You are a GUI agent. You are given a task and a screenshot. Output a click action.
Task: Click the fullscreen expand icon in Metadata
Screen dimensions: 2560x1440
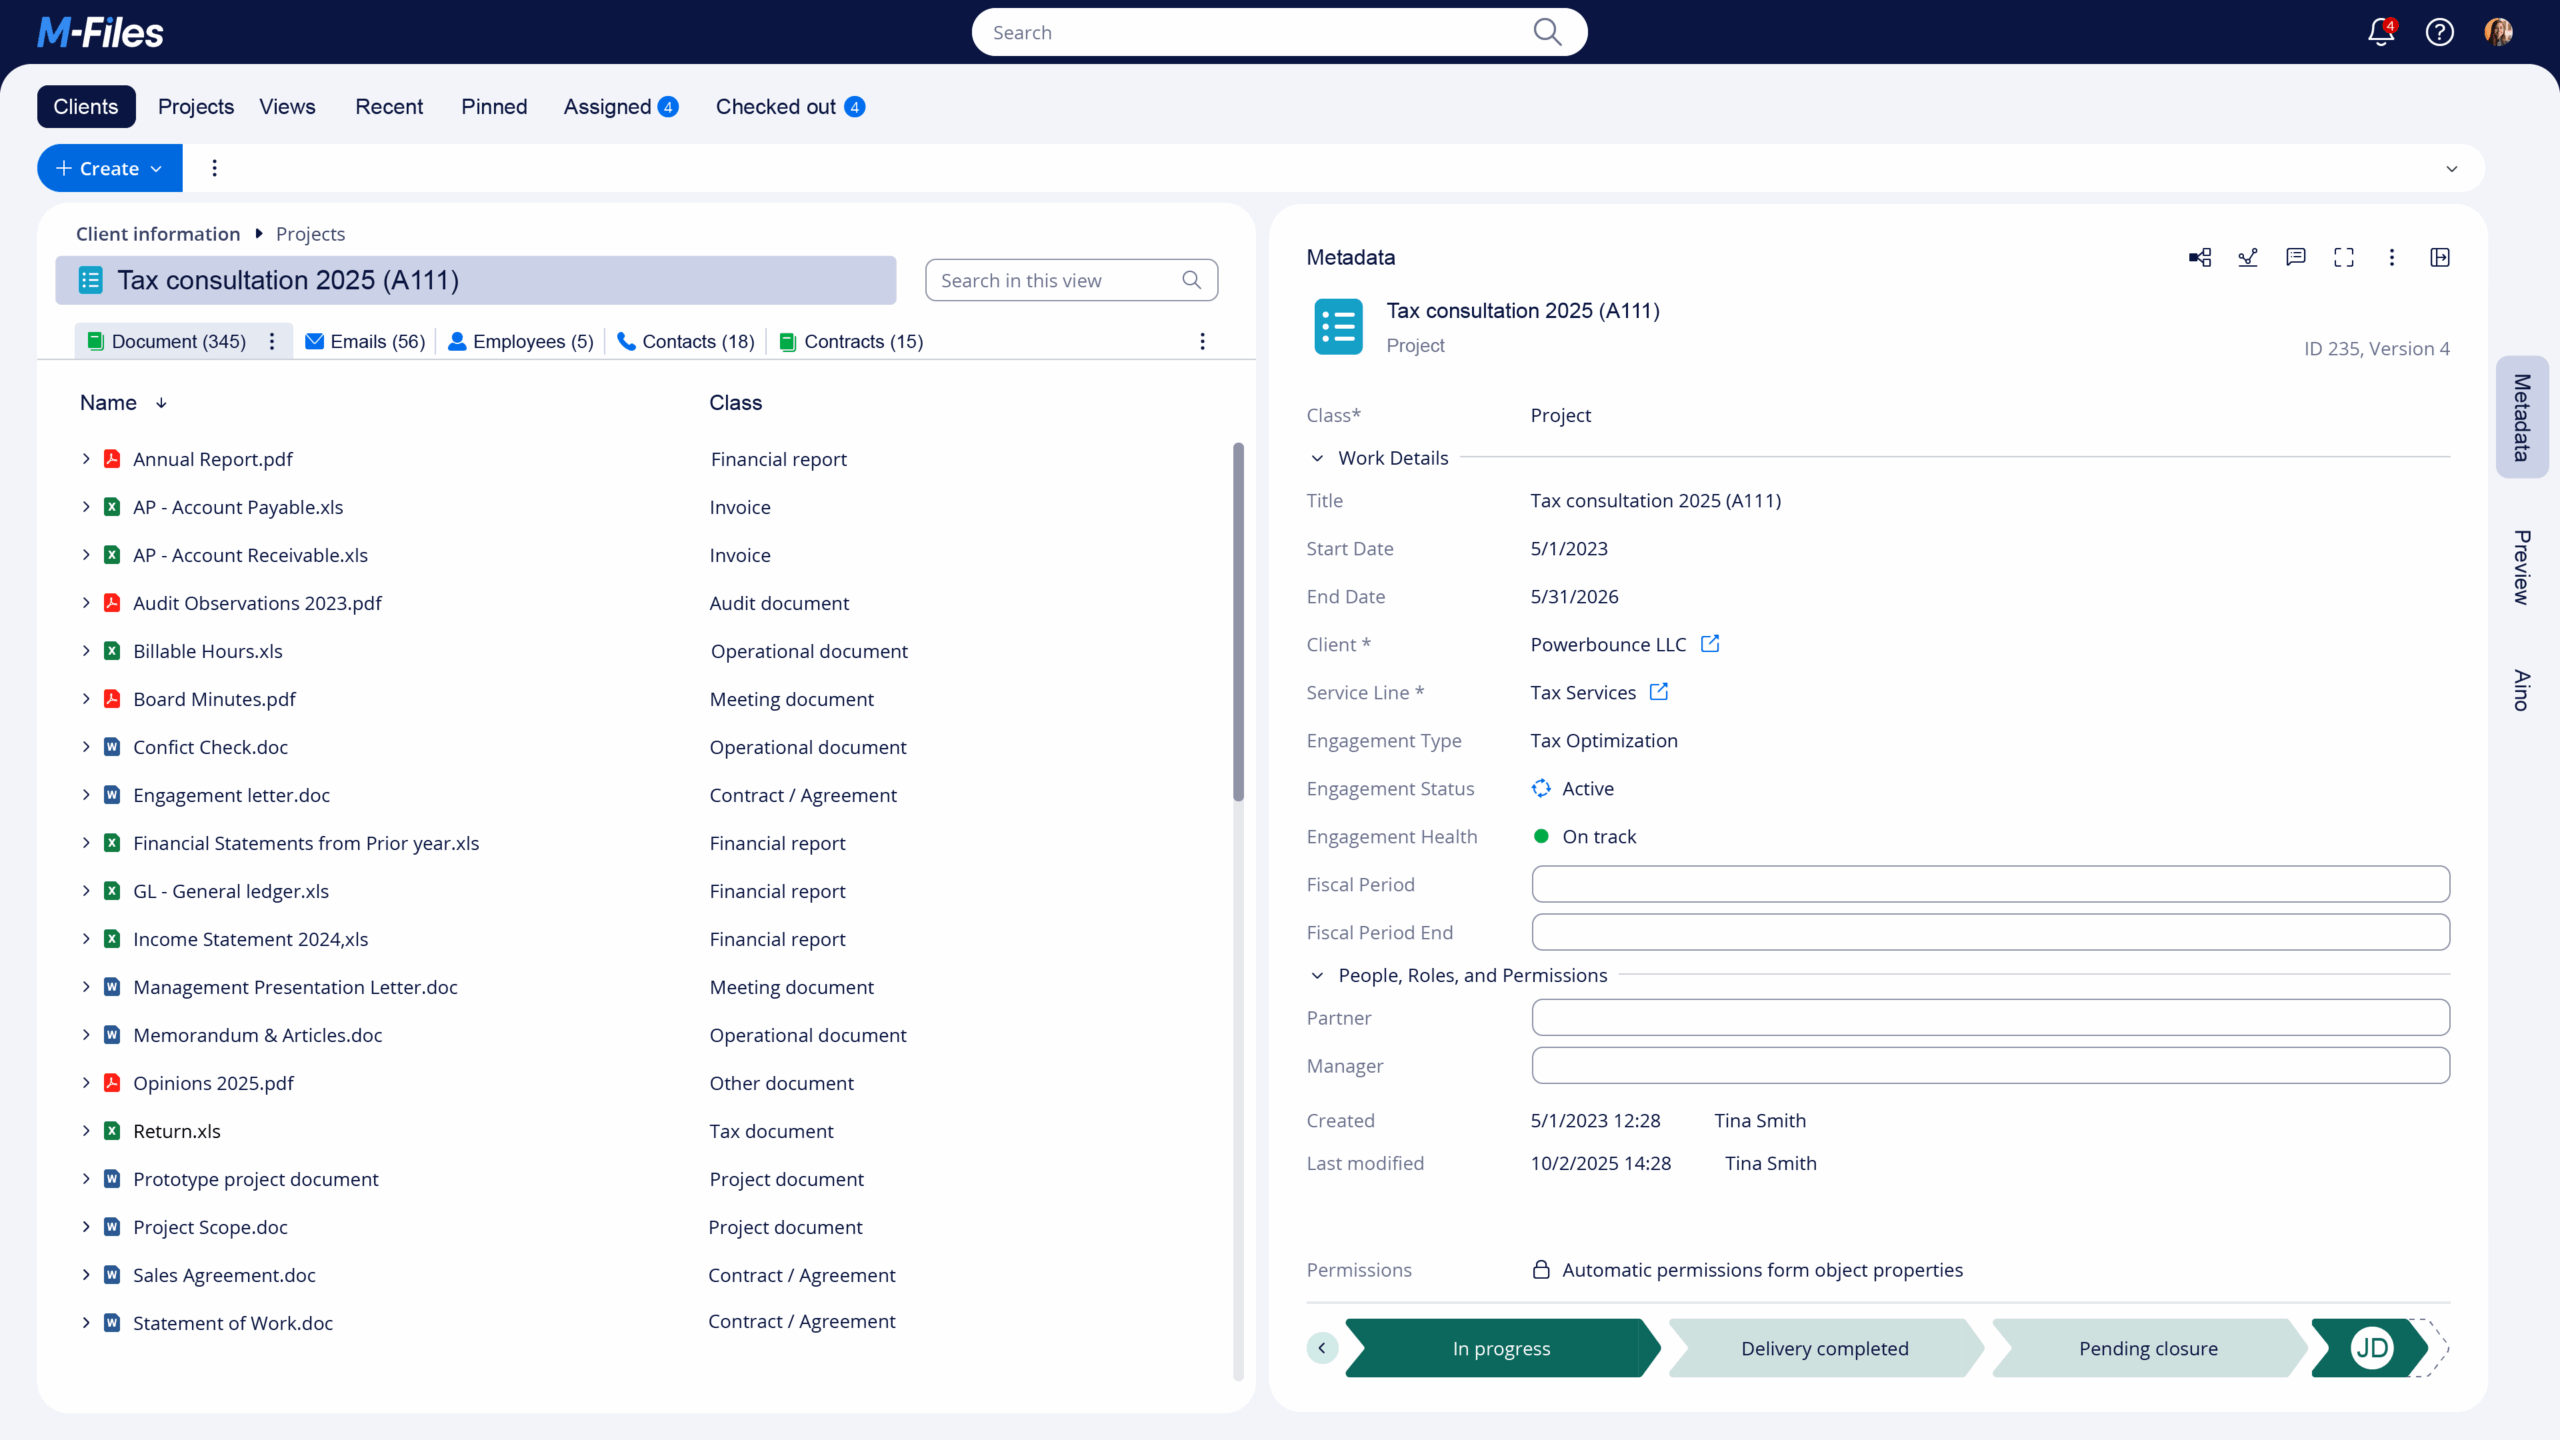tap(2344, 258)
